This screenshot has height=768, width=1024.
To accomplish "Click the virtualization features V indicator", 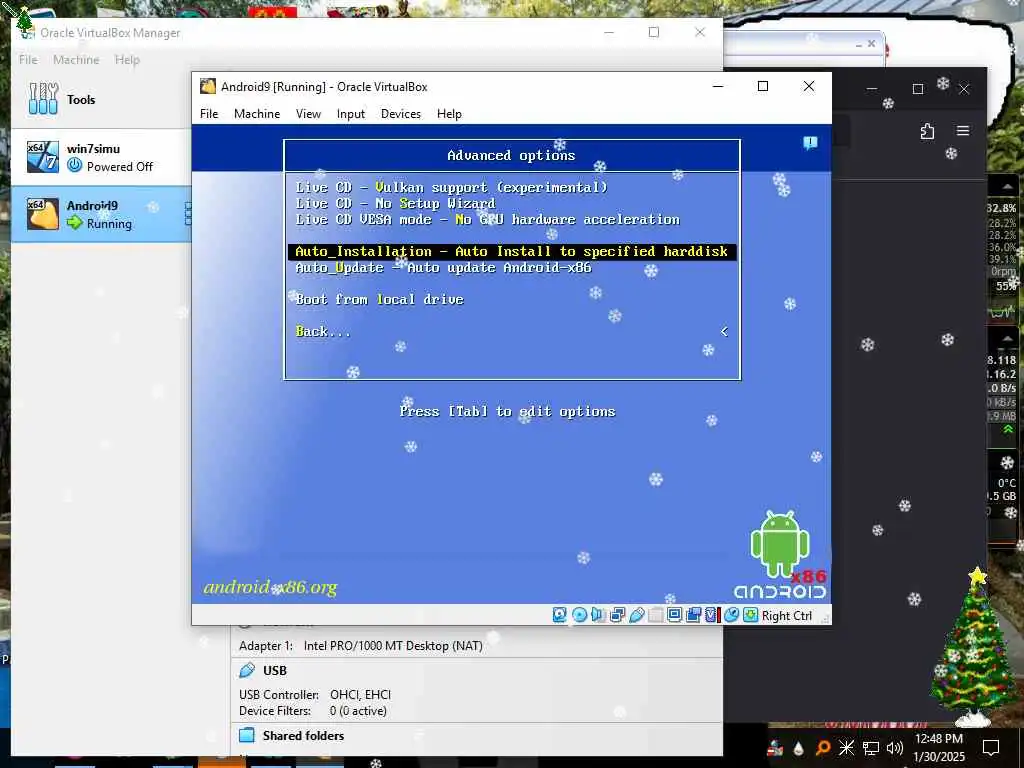I will pos(711,615).
